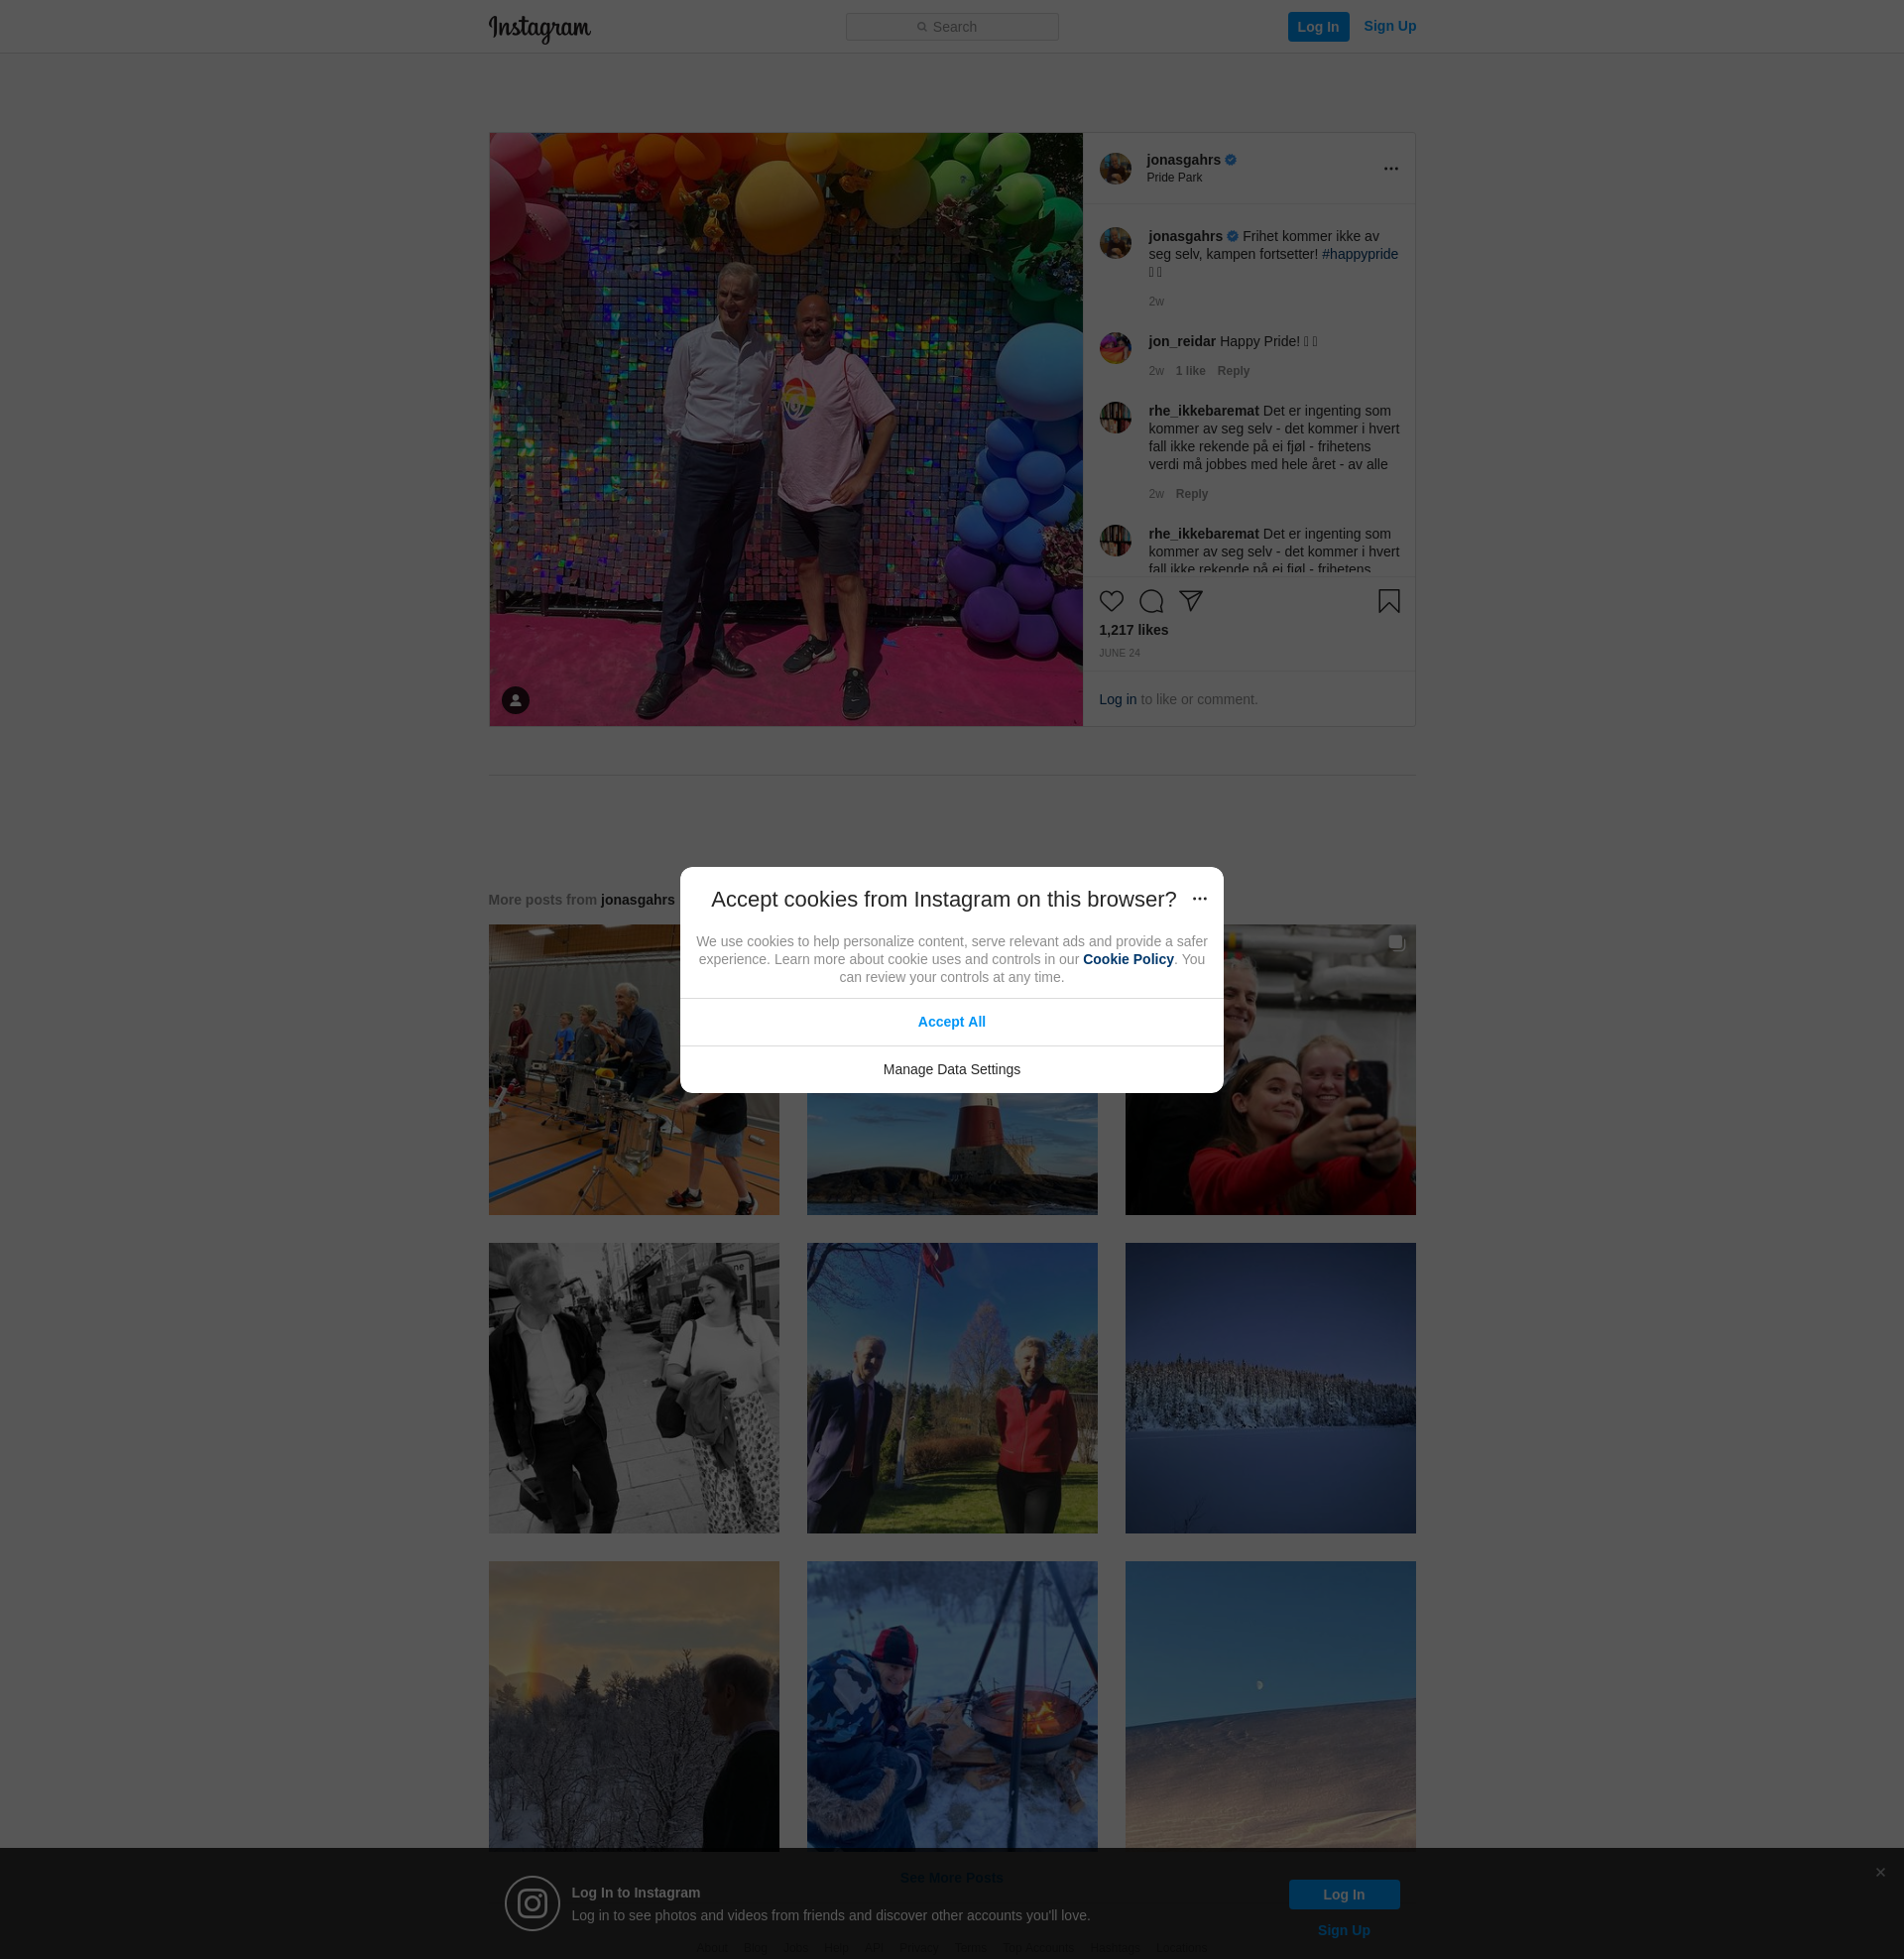The width and height of the screenshot is (1904, 1959).
Task: Reply to jon_reidar's comment
Action: click(1232, 371)
